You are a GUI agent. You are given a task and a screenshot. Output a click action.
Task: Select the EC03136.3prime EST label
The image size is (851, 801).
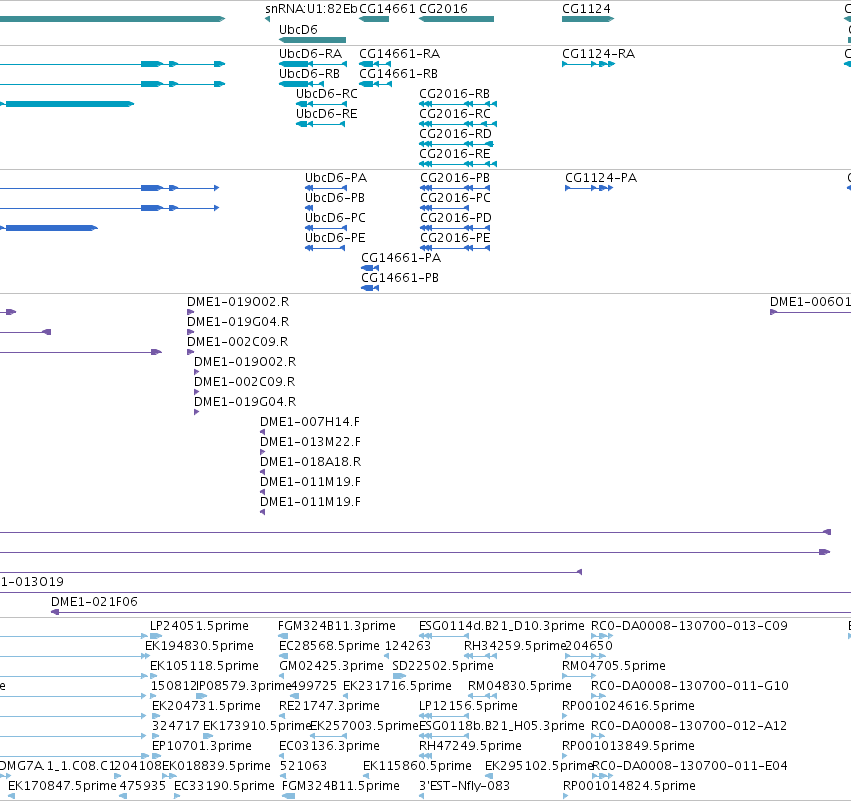(329, 747)
